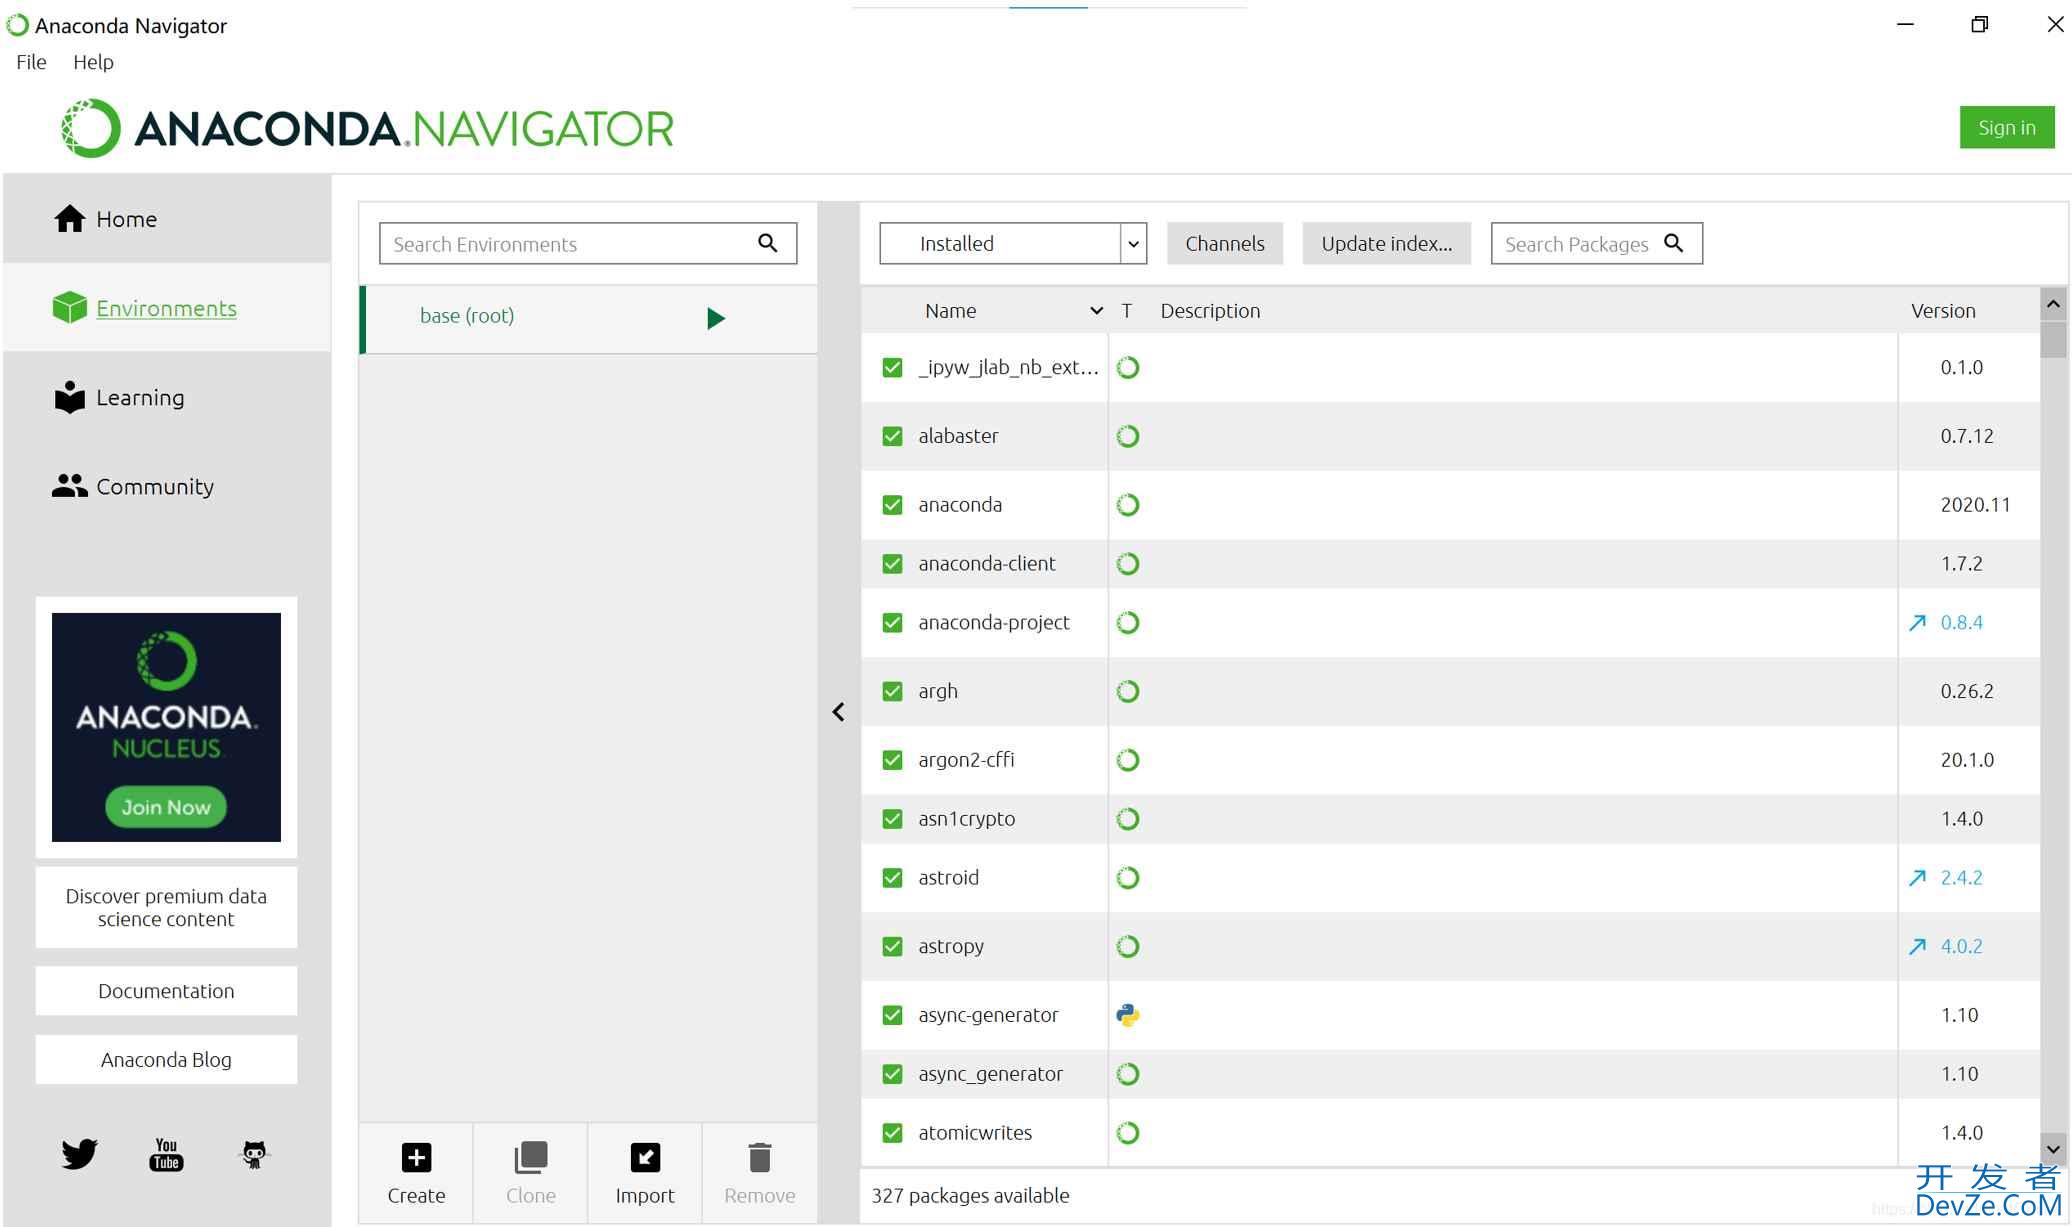Click the package list scrollbar down arrow
Viewport: 2072px width, 1227px height.
(2053, 1149)
